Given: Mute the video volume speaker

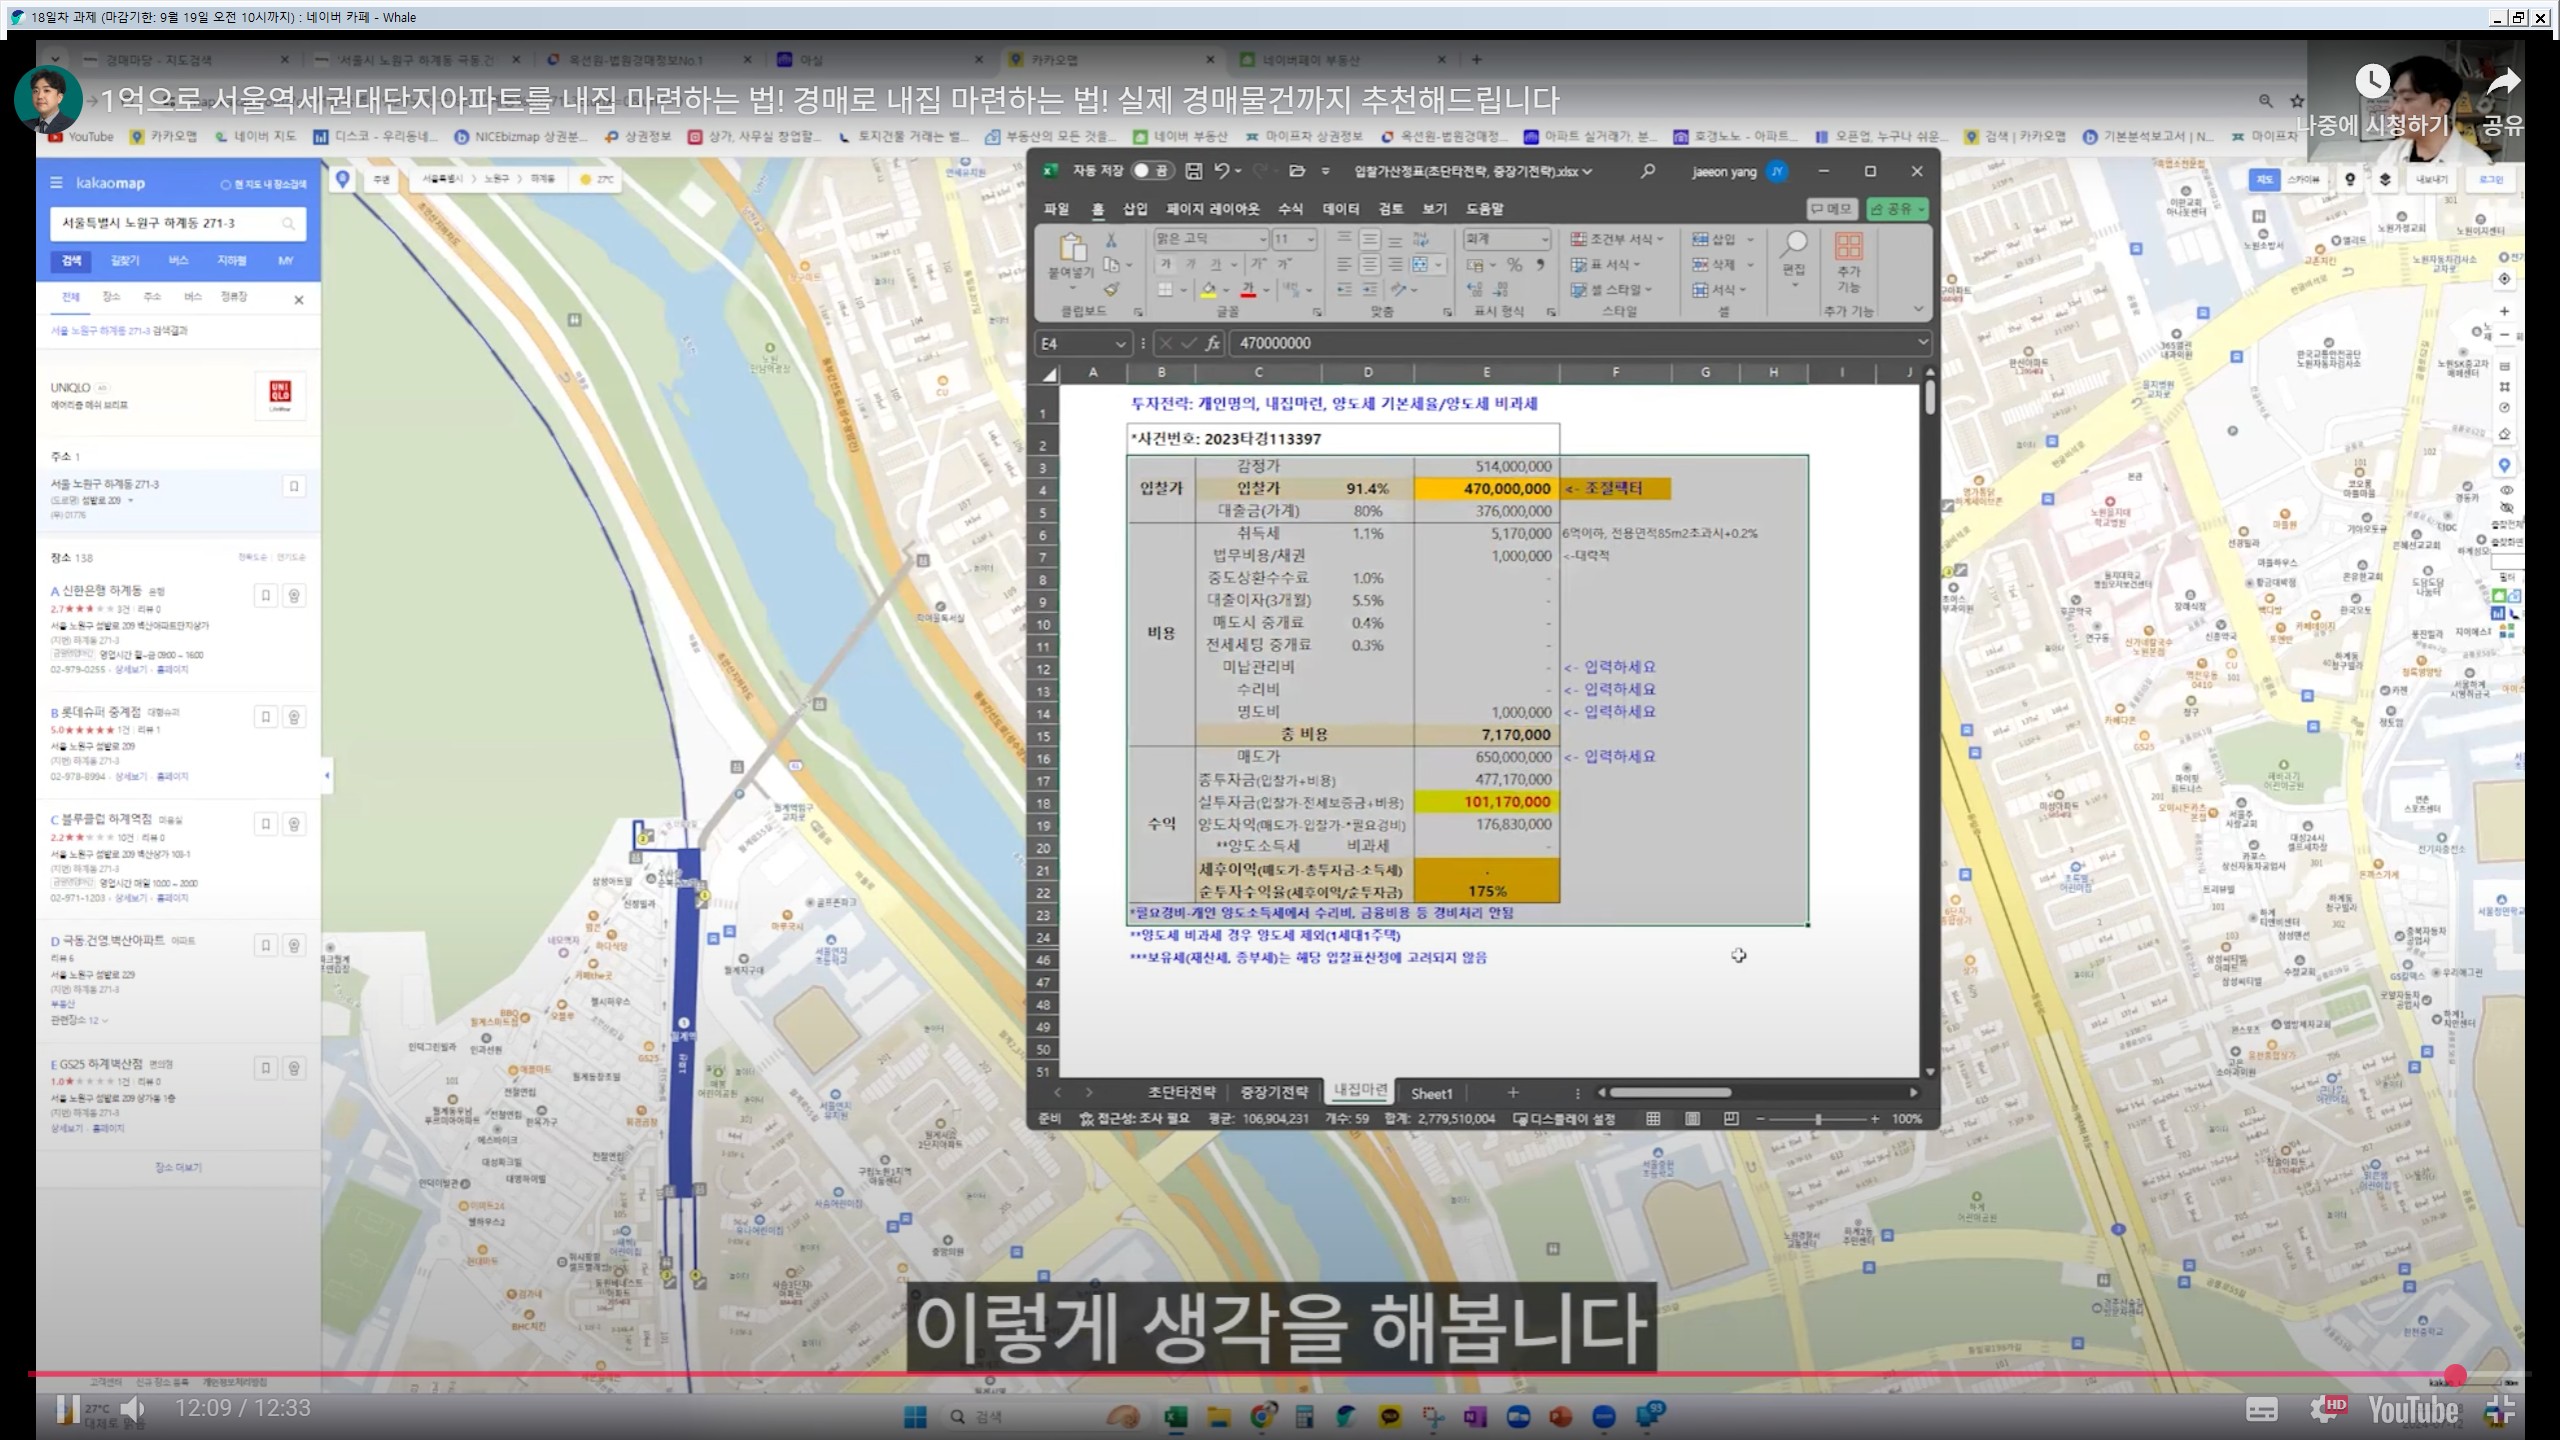Looking at the screenshot, I should pos(133,1409).
